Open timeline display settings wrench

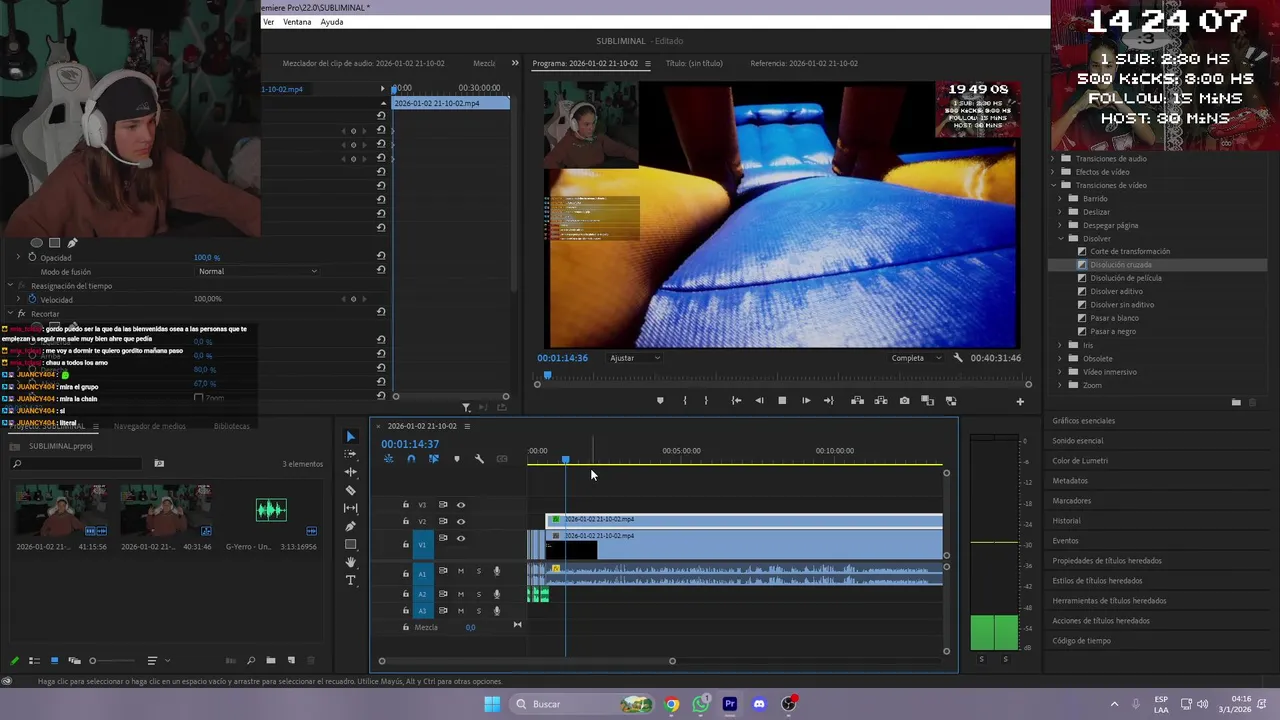[x=479, y=459]
